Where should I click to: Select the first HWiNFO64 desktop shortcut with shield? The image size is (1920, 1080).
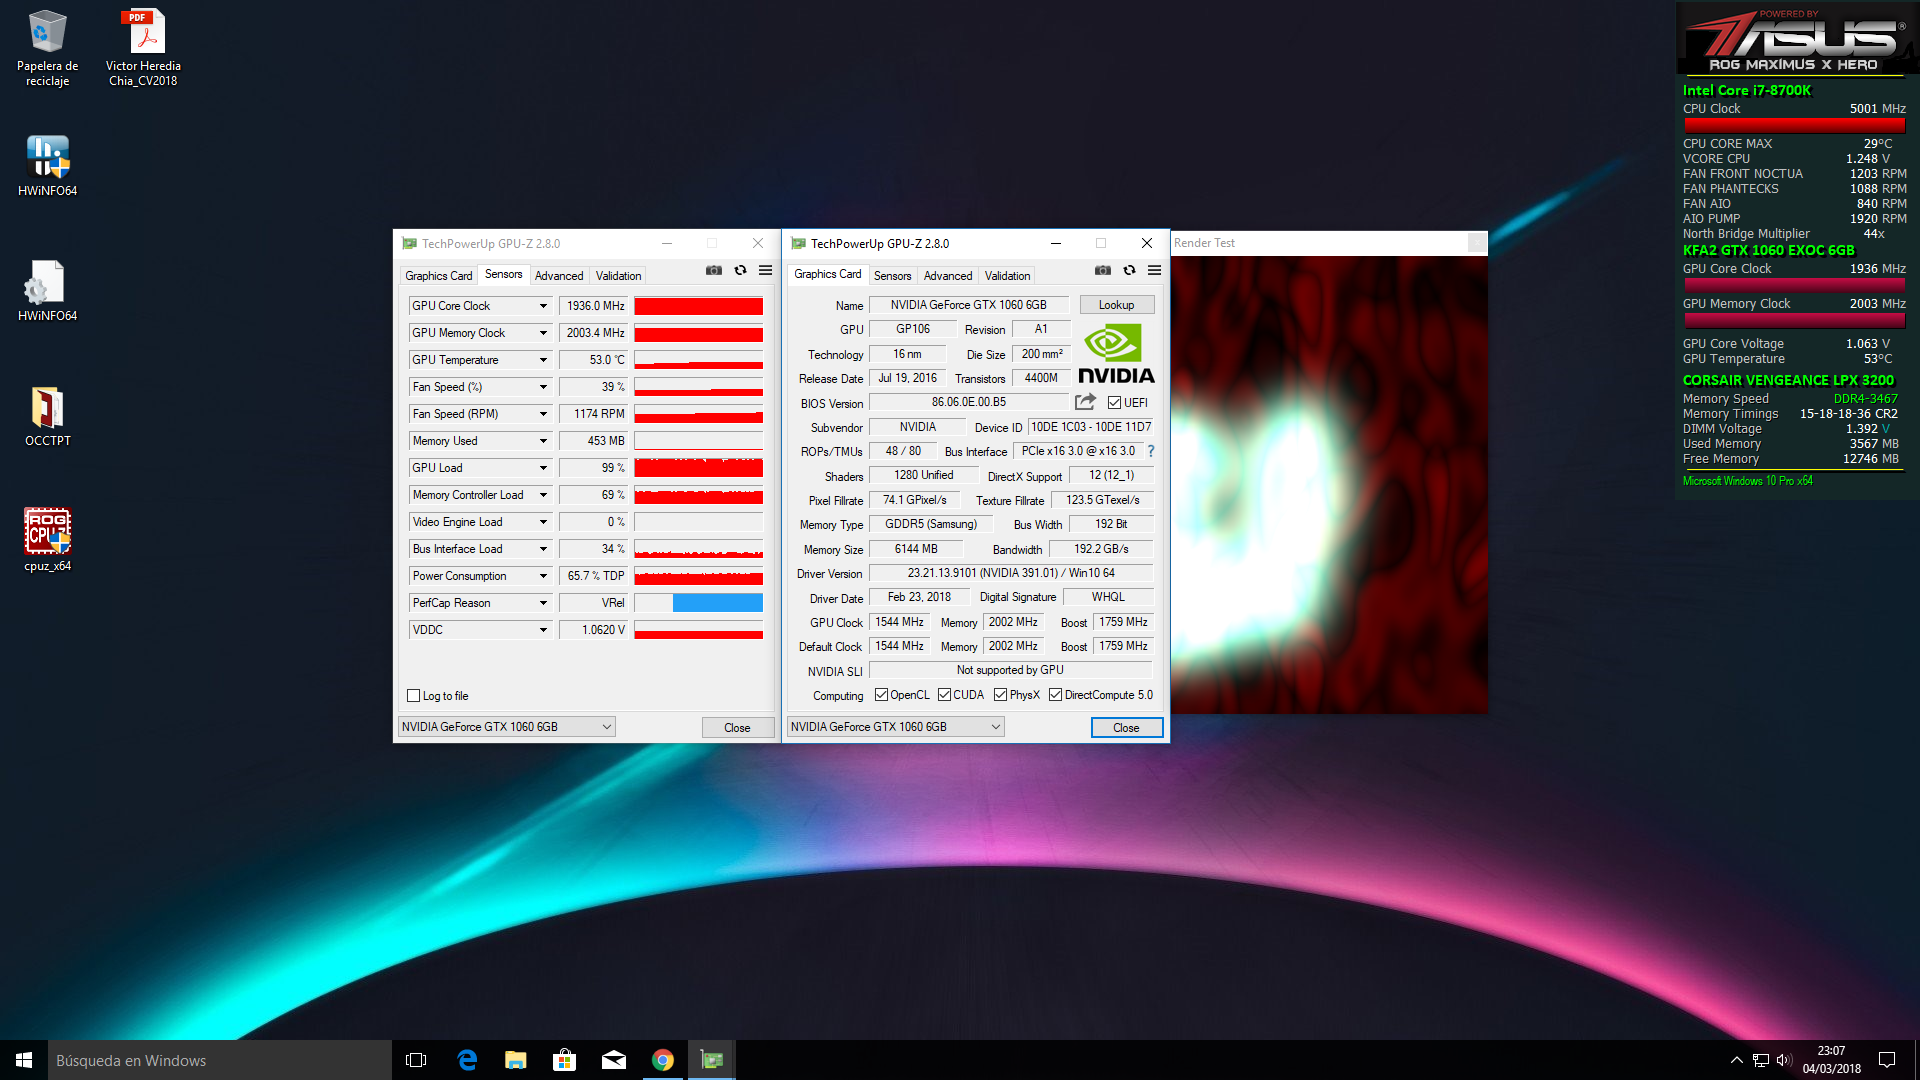pos(47,166)
